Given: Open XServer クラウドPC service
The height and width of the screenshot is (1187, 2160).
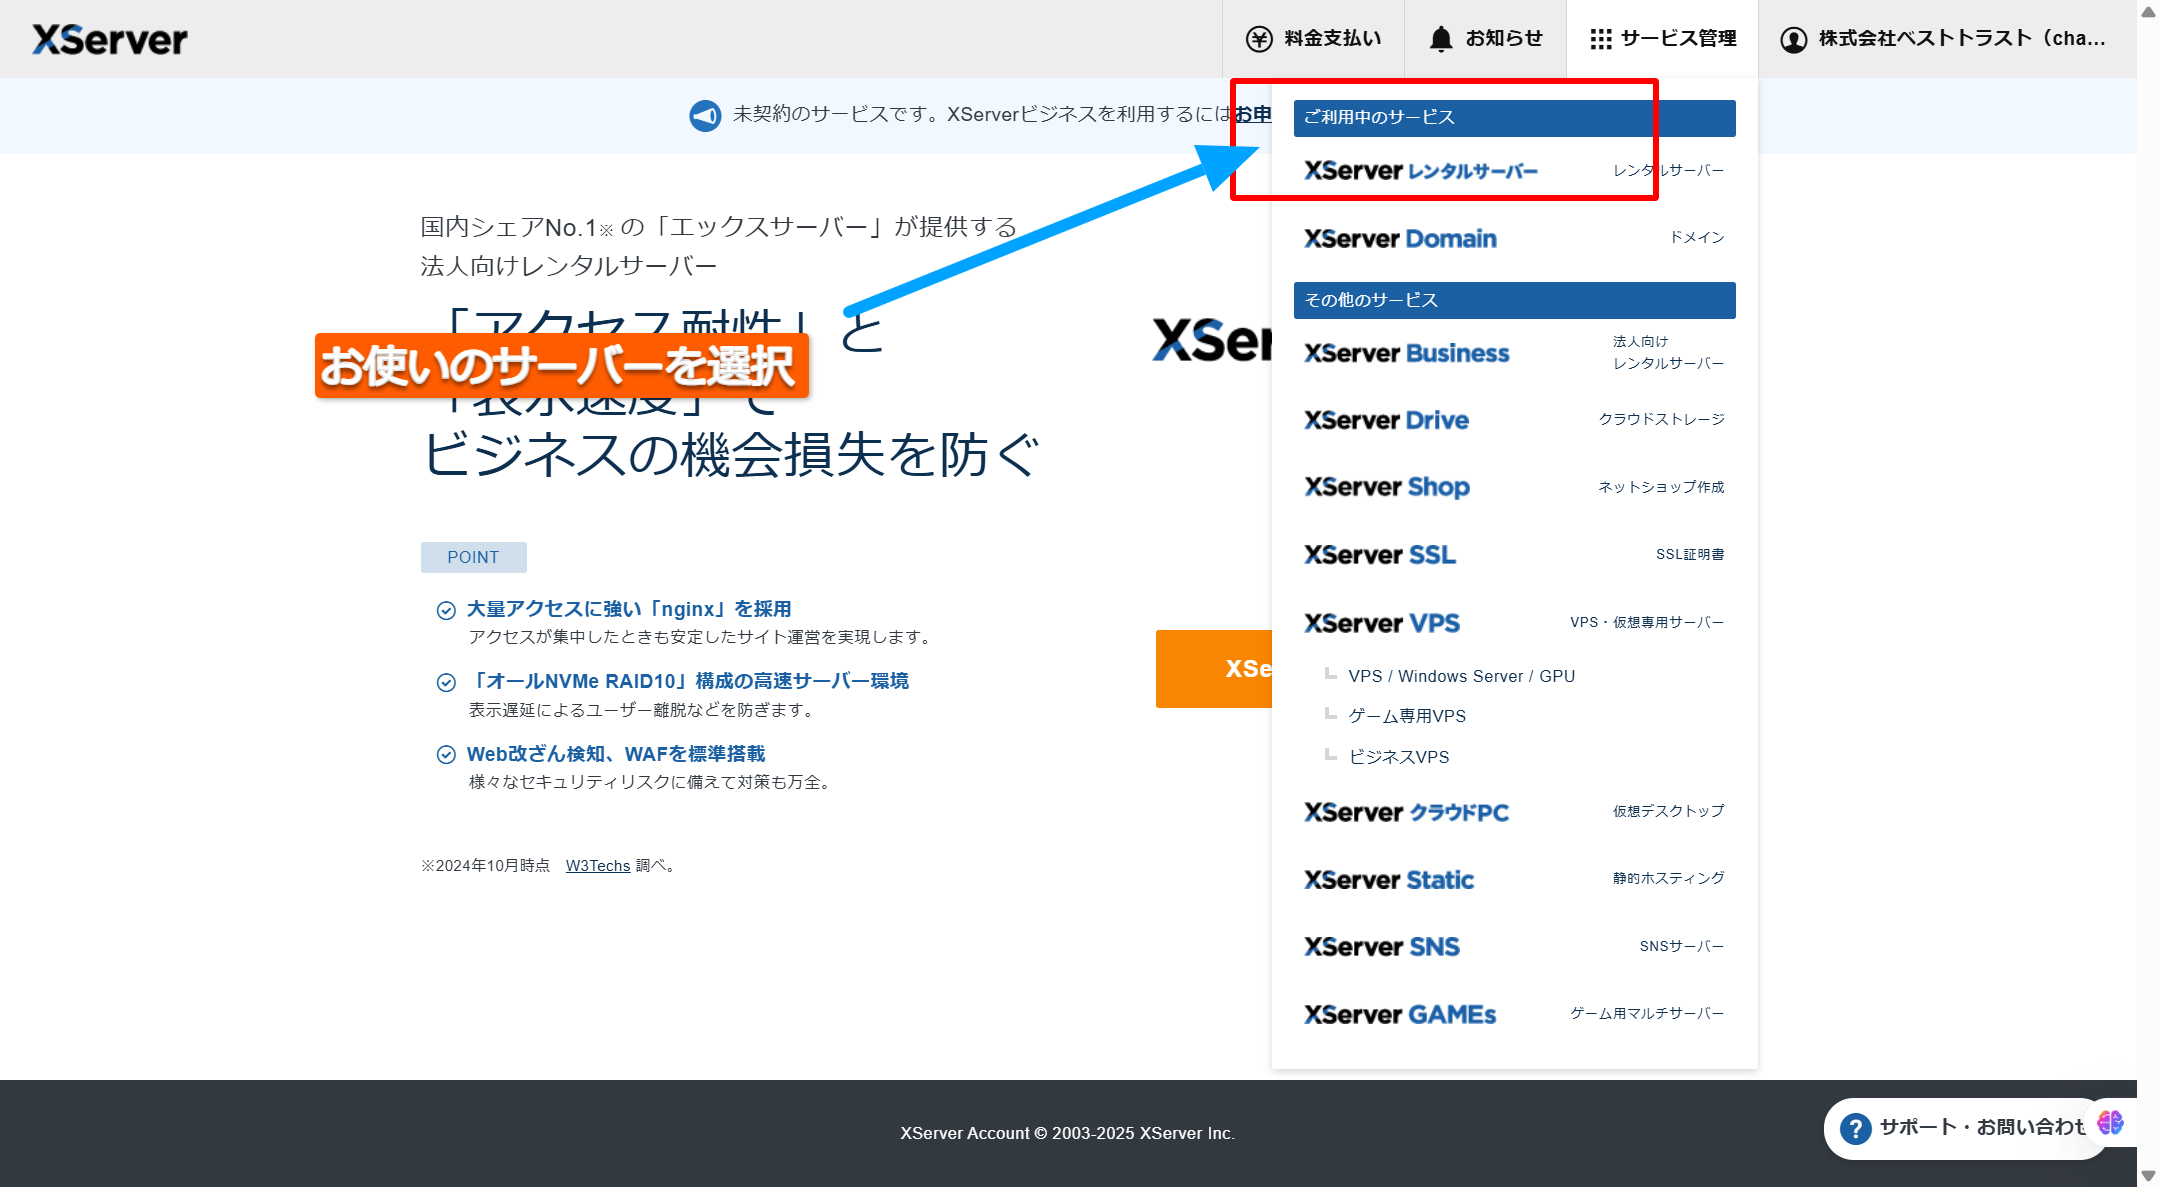Looking at the screenshot, I should pos(1514,812).
